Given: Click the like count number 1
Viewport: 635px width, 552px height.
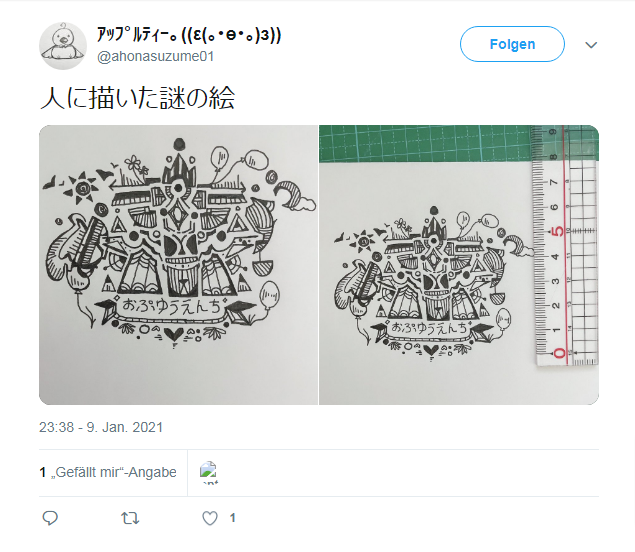Looking at the screenshot, I should coord(232,518).
